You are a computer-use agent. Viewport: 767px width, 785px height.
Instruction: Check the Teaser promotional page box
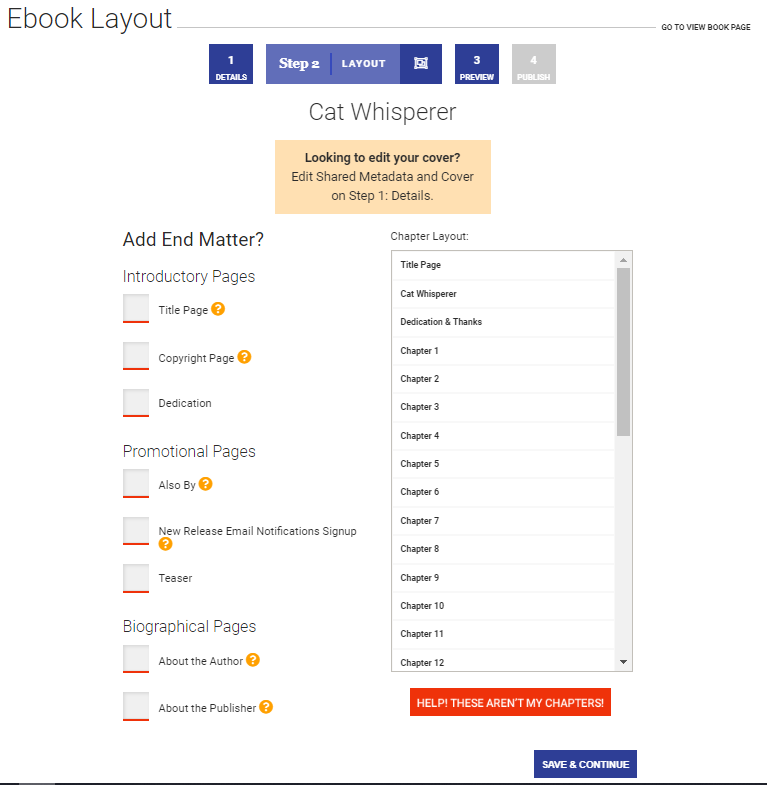136,578
